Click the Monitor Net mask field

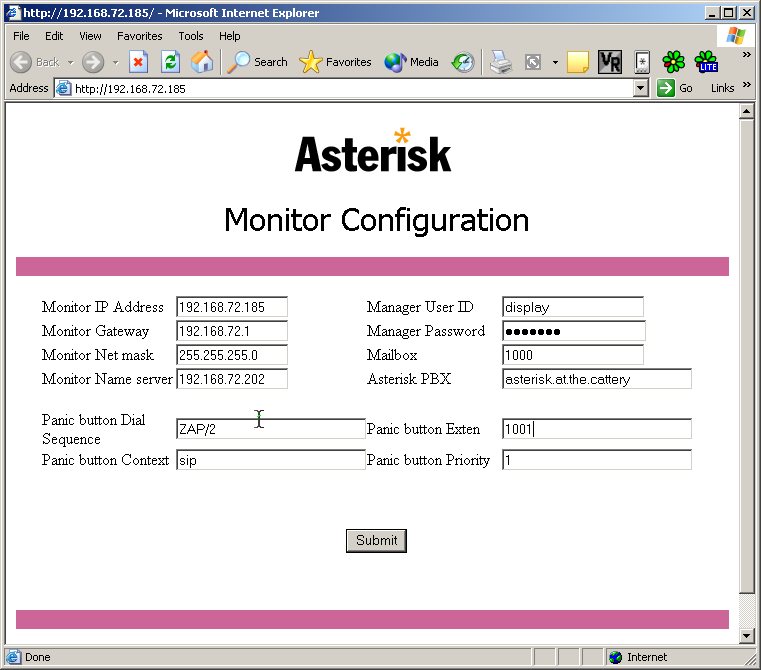232,355
